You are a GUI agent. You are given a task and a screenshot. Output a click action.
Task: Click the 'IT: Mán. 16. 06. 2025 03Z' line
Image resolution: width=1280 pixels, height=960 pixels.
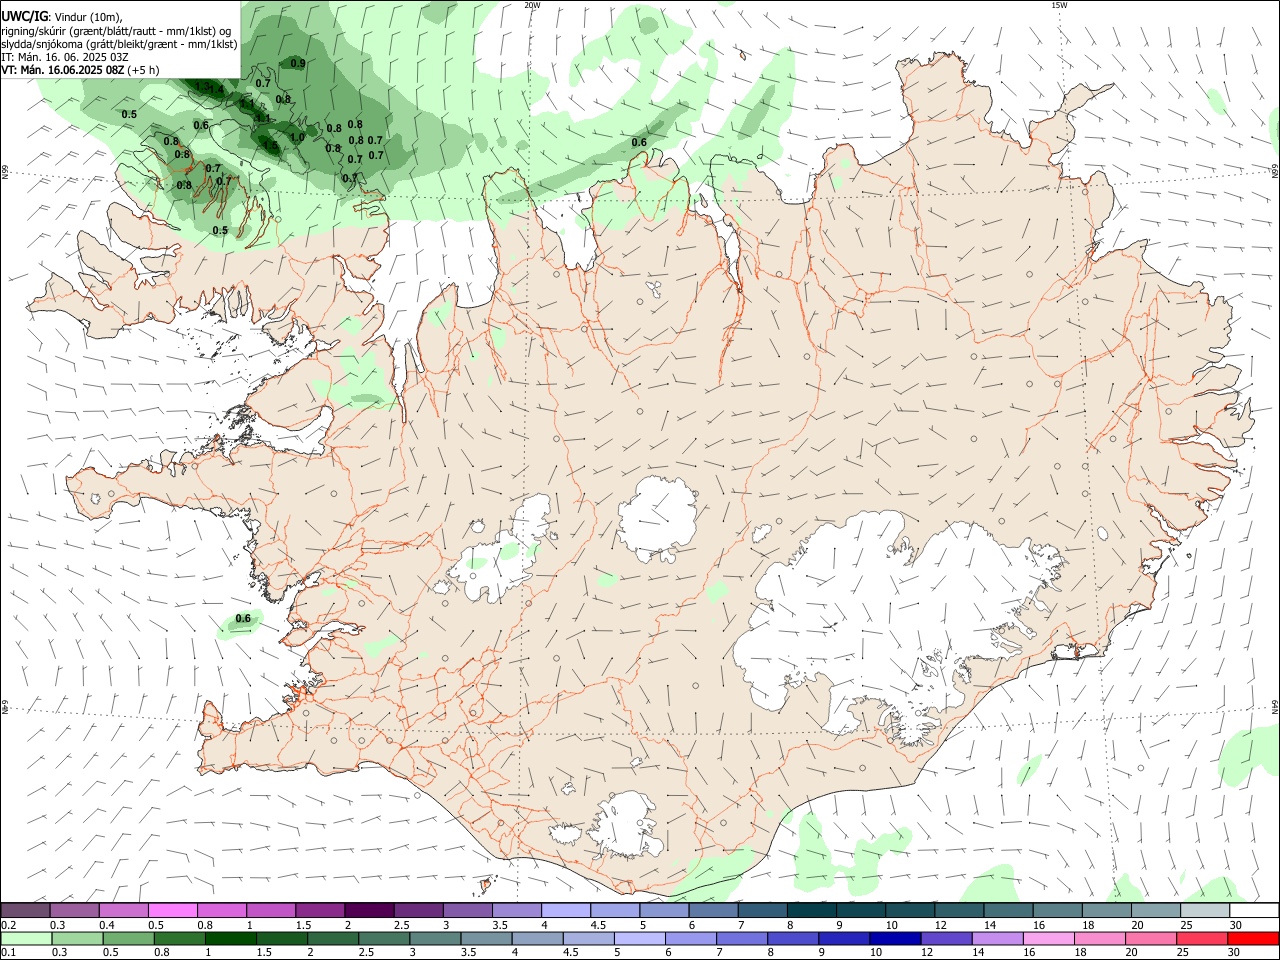point(65,57)
